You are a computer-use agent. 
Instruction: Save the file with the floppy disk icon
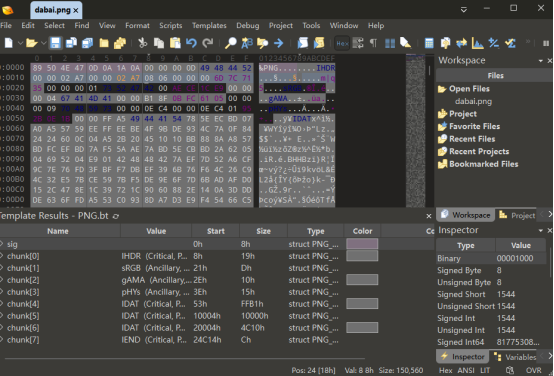55,43
